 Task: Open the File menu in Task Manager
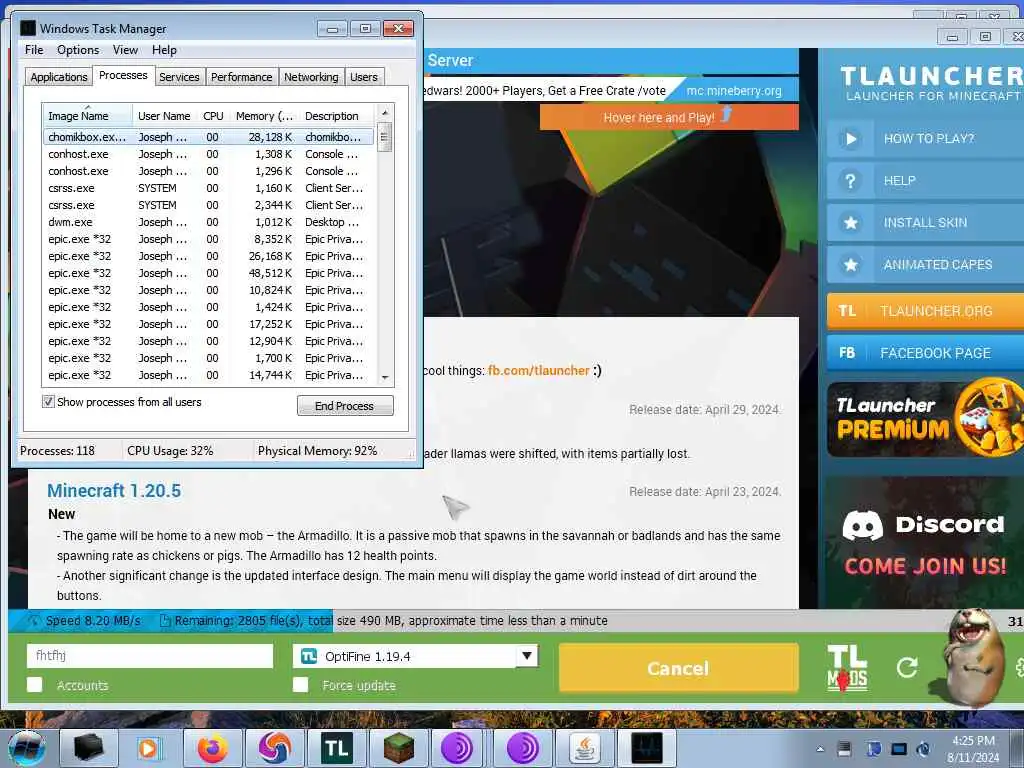click(x=34, y=50)
